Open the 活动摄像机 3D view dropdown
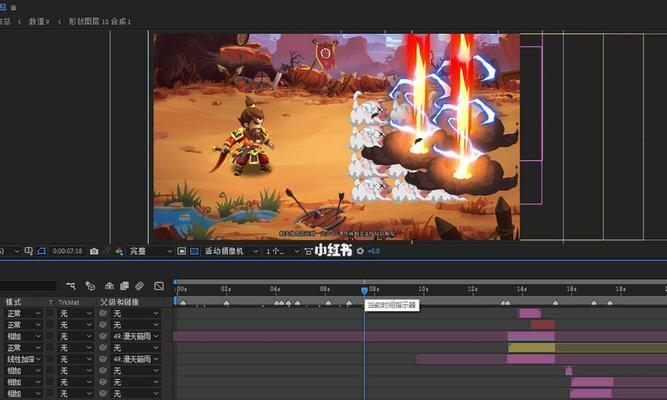 click(x=231, y=251)
